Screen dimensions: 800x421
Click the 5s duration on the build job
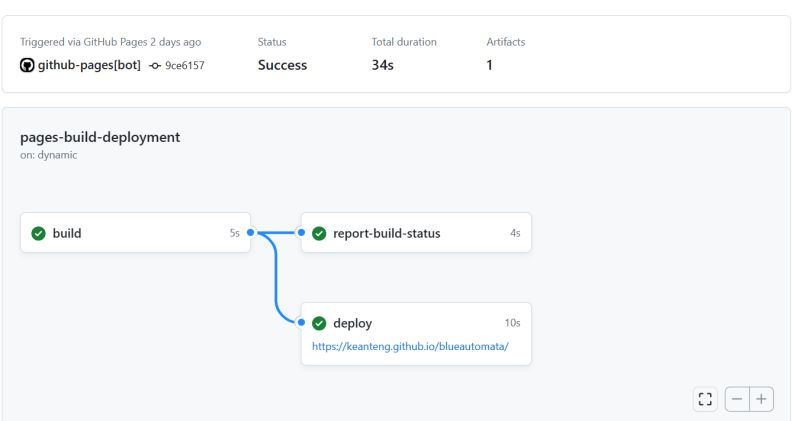point(235,233)
